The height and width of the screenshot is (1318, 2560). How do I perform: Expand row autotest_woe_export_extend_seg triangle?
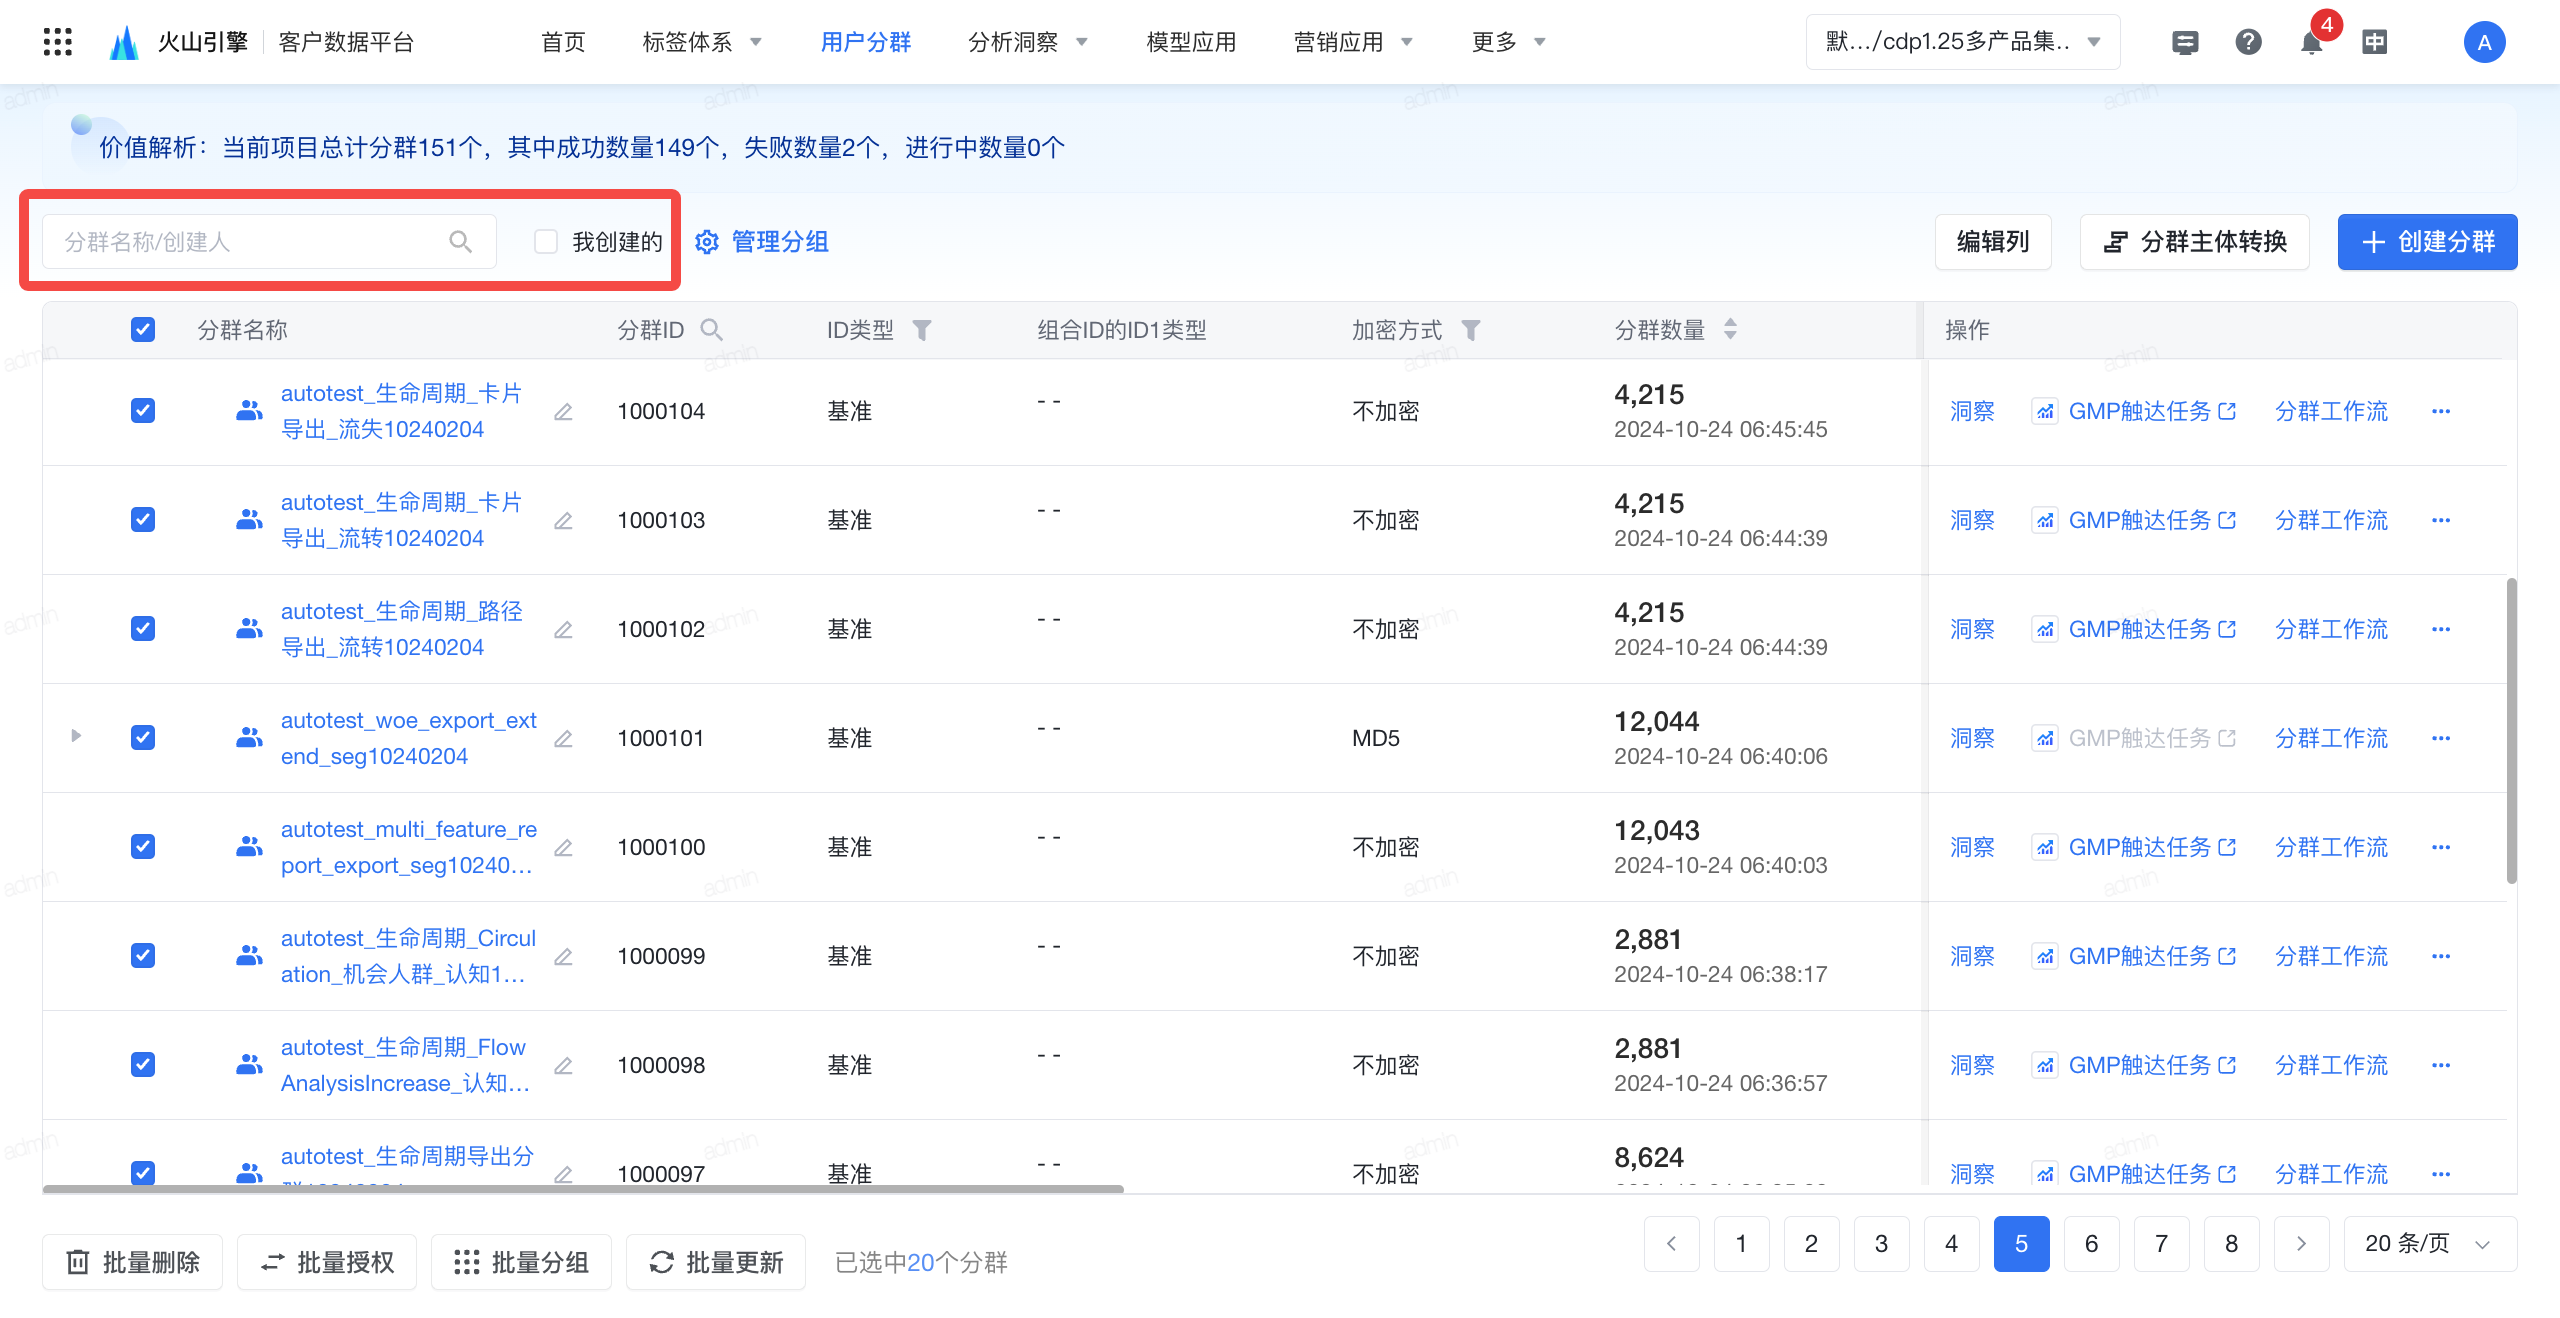click(x=76, y=736)
